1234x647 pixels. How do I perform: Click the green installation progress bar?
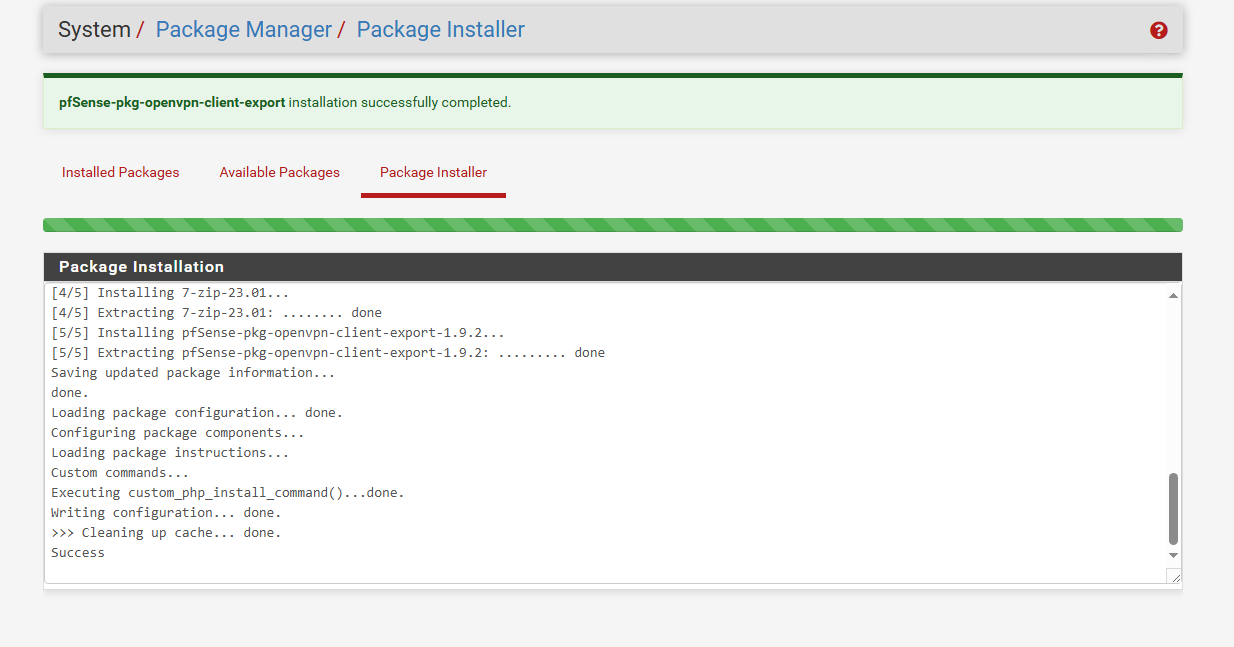[x=613, y=225]
